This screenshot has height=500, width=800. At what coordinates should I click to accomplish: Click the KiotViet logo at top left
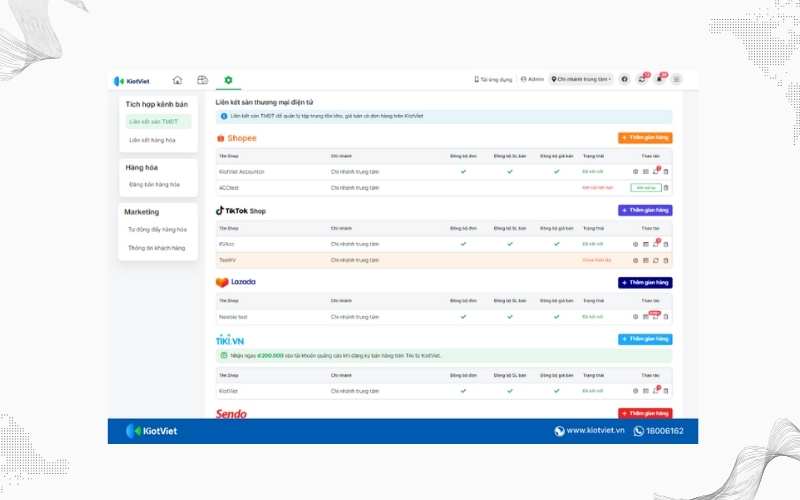(132, 81)
